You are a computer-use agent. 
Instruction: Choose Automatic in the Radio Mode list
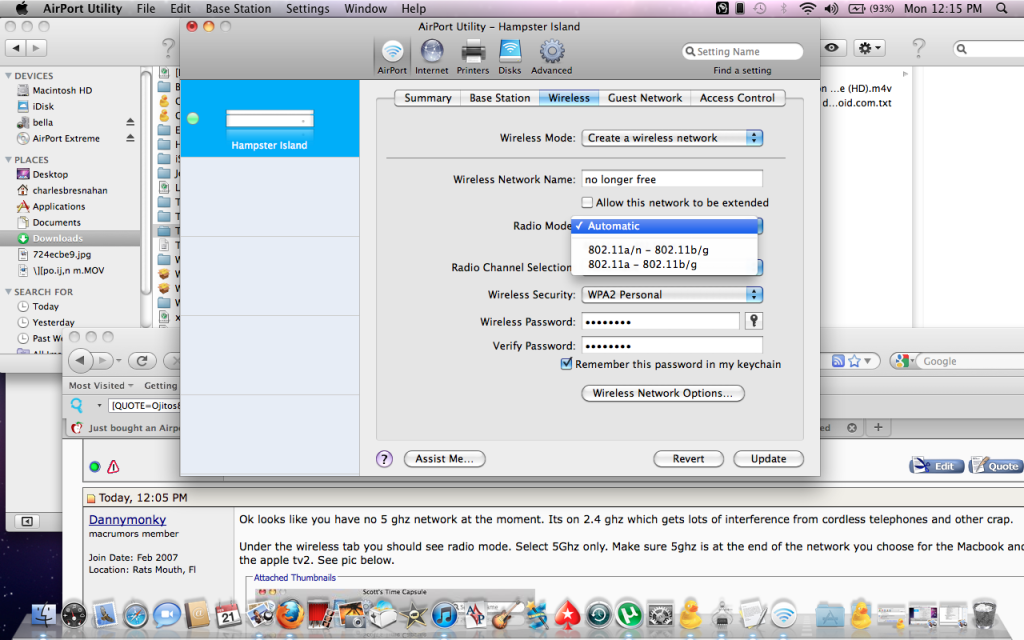[664, 226]
